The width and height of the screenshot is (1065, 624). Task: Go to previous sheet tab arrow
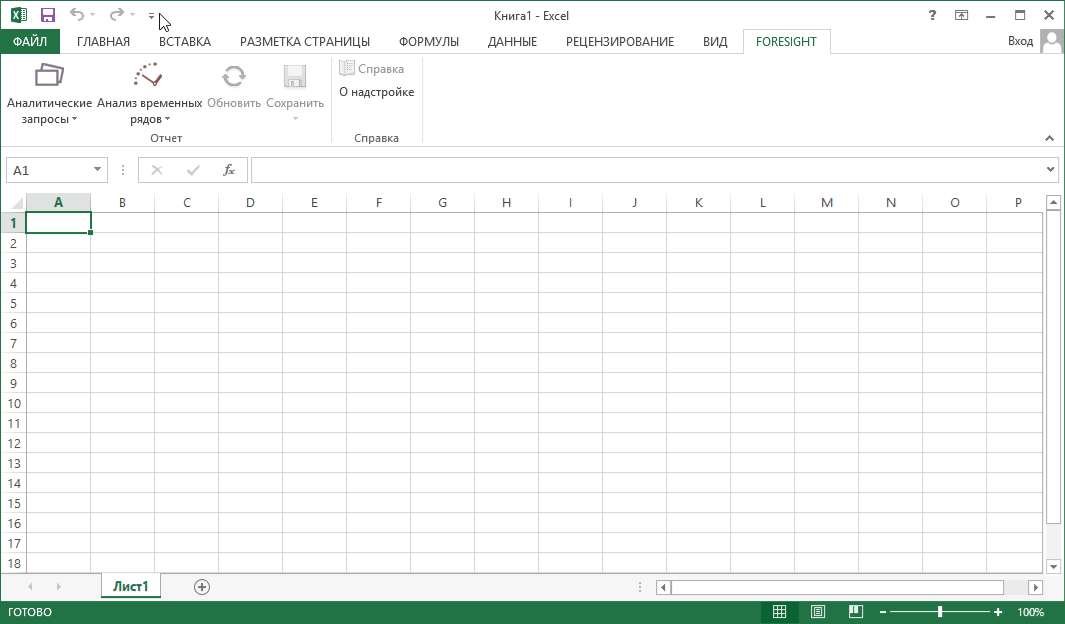pos(30,587)
